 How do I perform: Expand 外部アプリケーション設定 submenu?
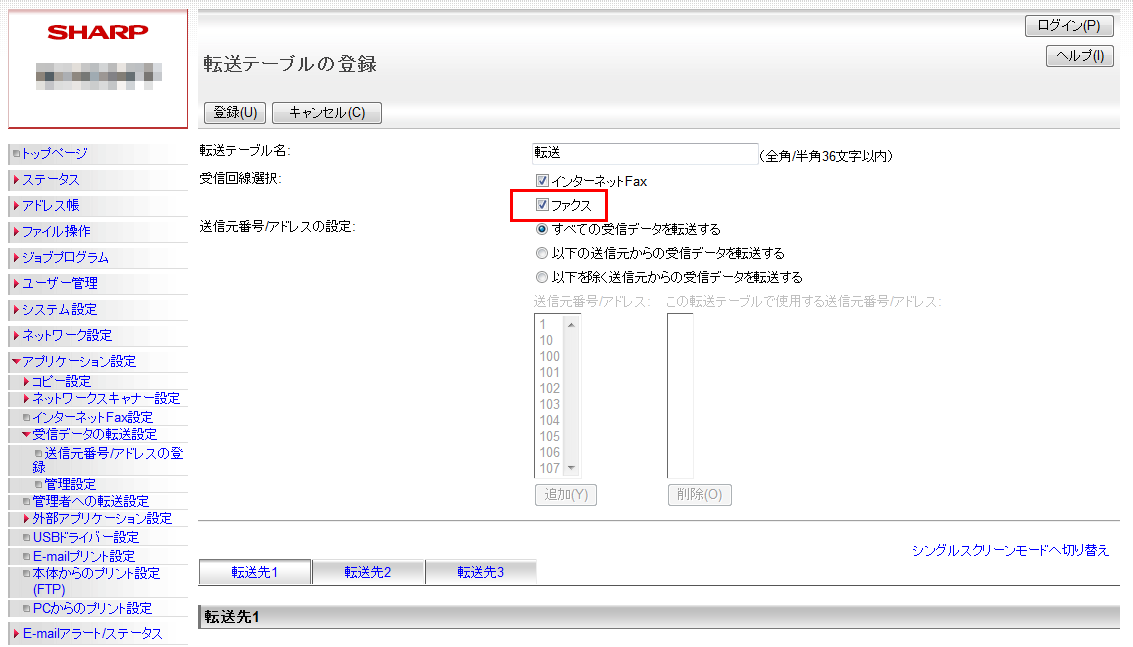102,518
